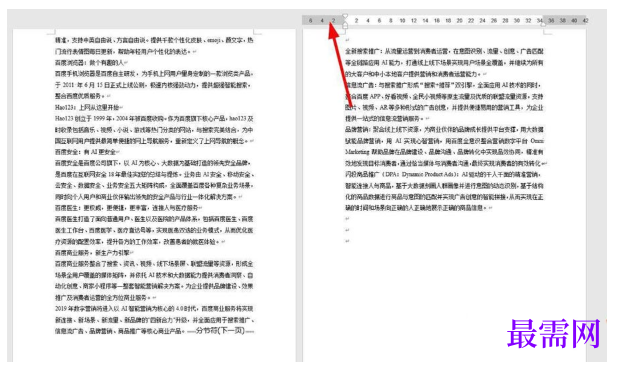This screenshot has height=365, width=619.
Task: Click the right gray margin area of ruler
Action: pos(566,20)
